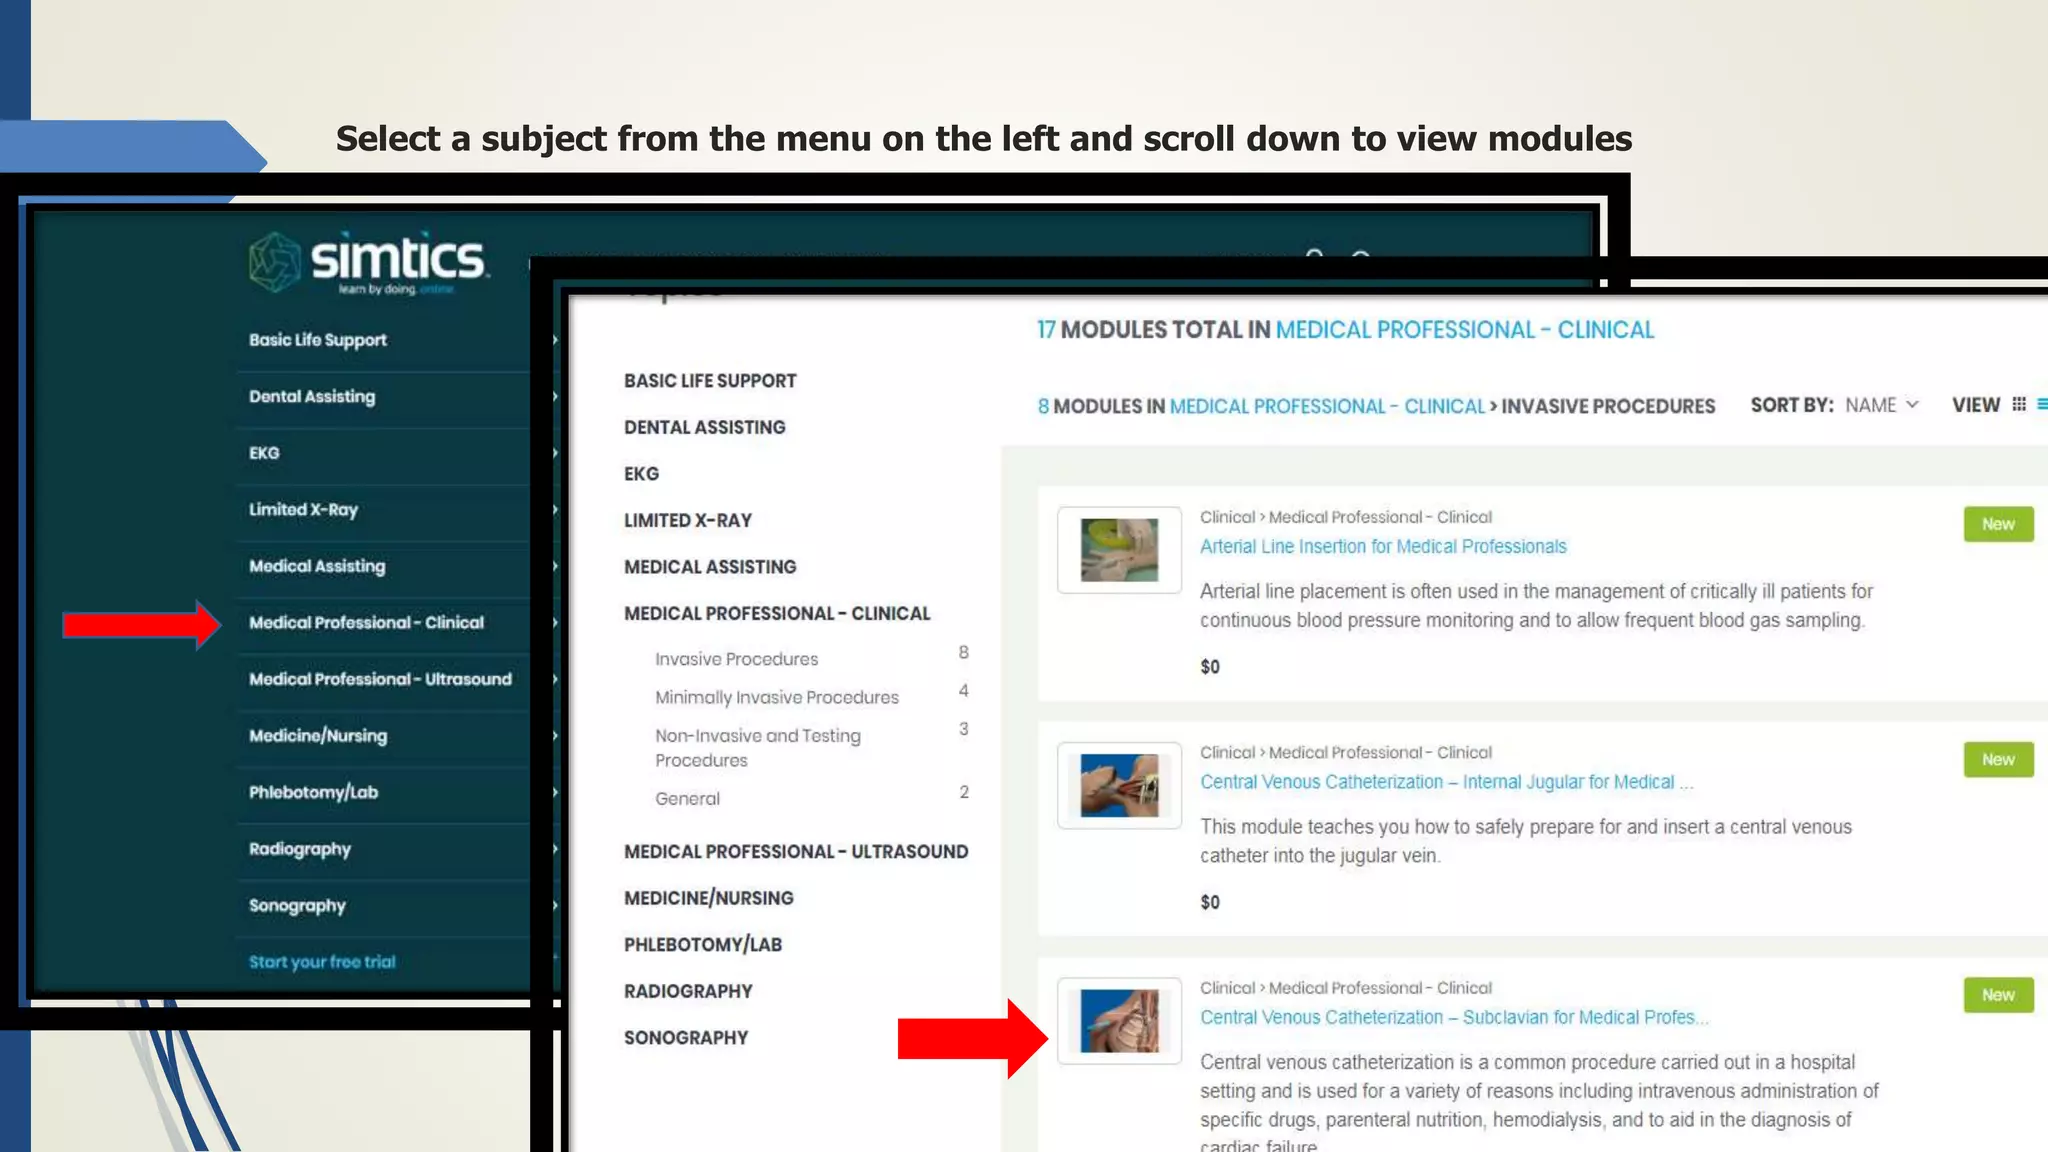2048x1152 pixels.
Task: Select Dental Assisting in dark menu
Action: (x=312, y=397)
